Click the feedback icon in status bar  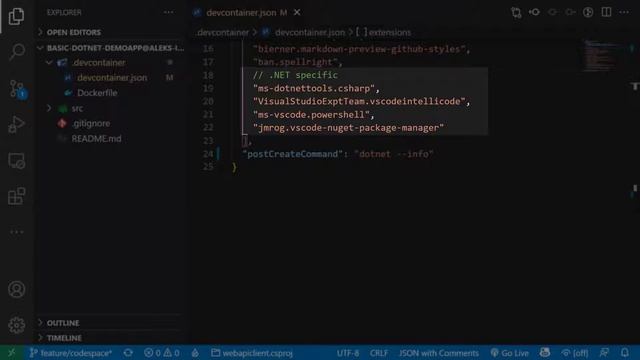click(604, 353)
